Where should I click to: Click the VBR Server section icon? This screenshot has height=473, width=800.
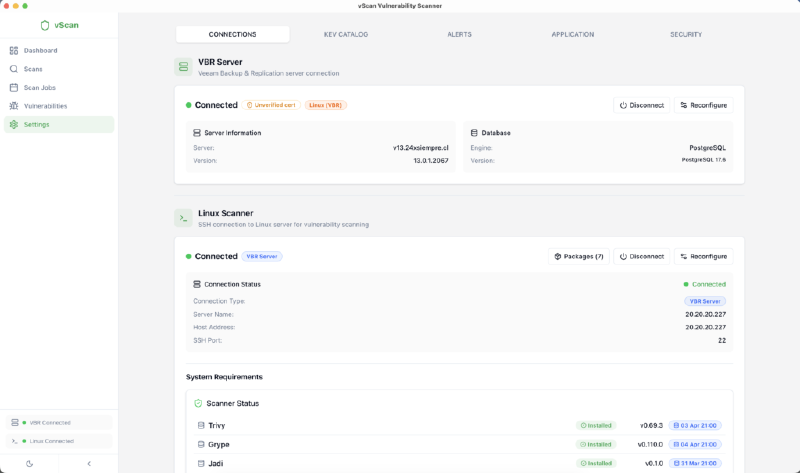(183, 67)
